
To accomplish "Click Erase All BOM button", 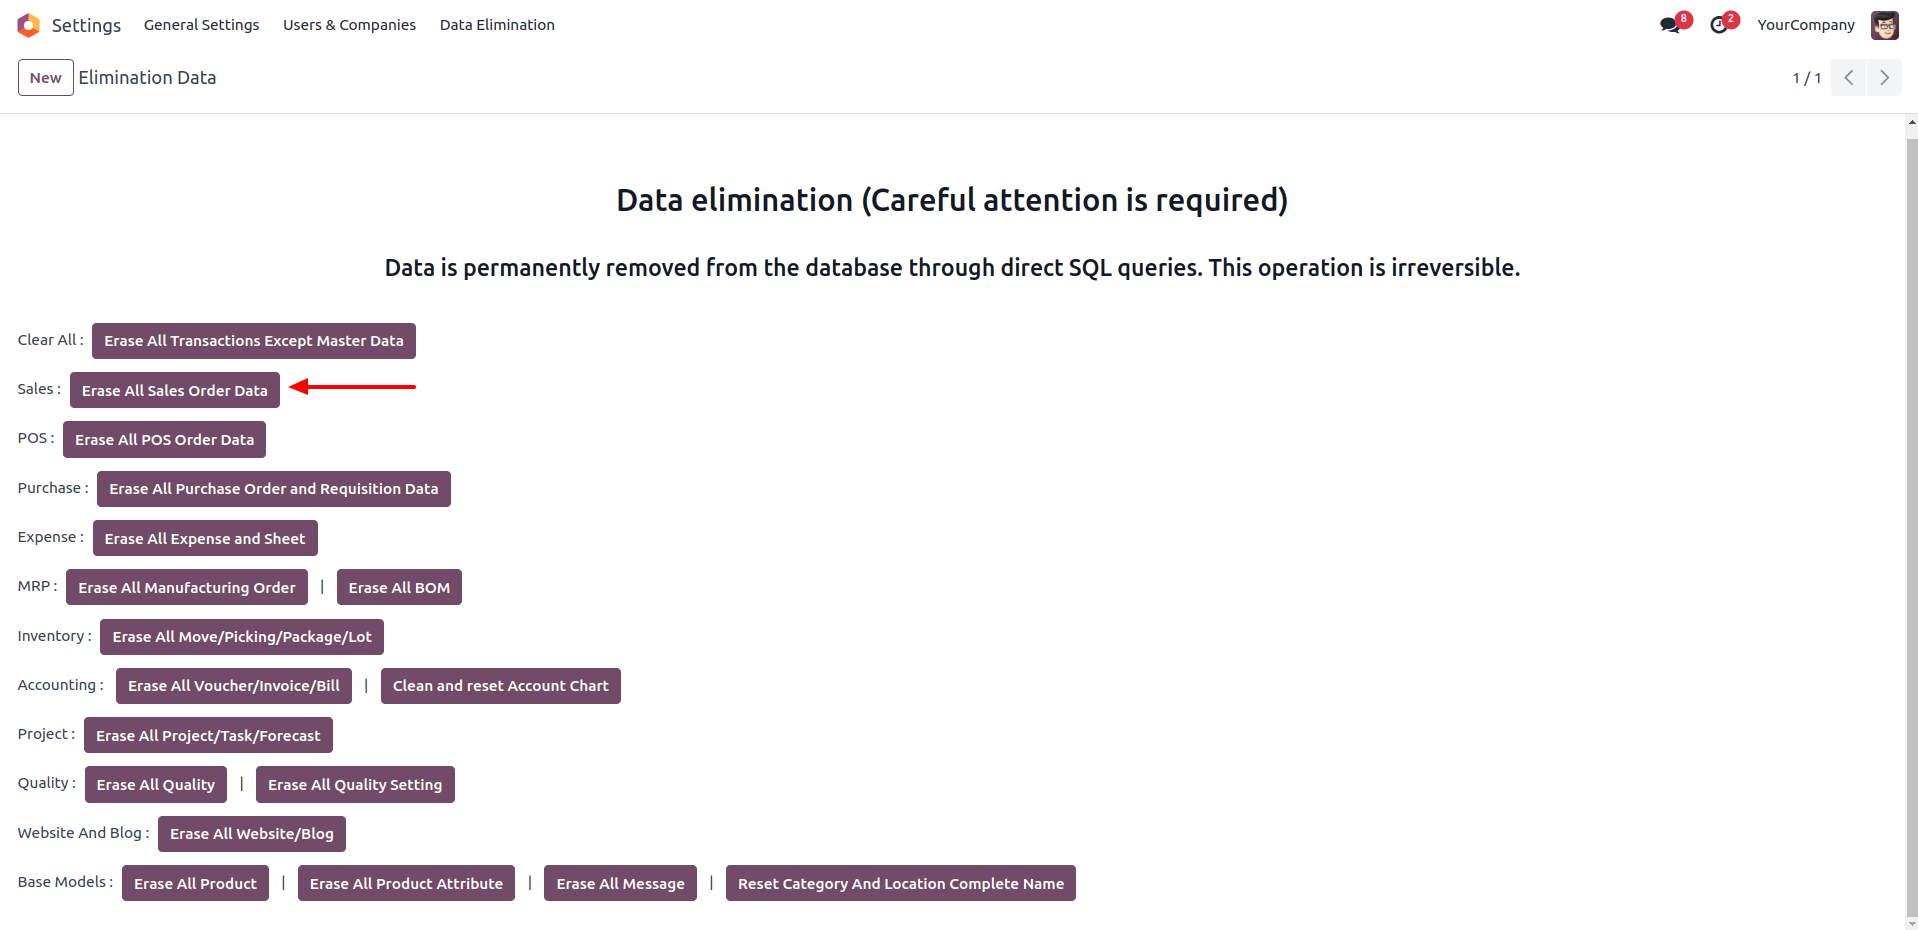I will click(x=399, y=587).
